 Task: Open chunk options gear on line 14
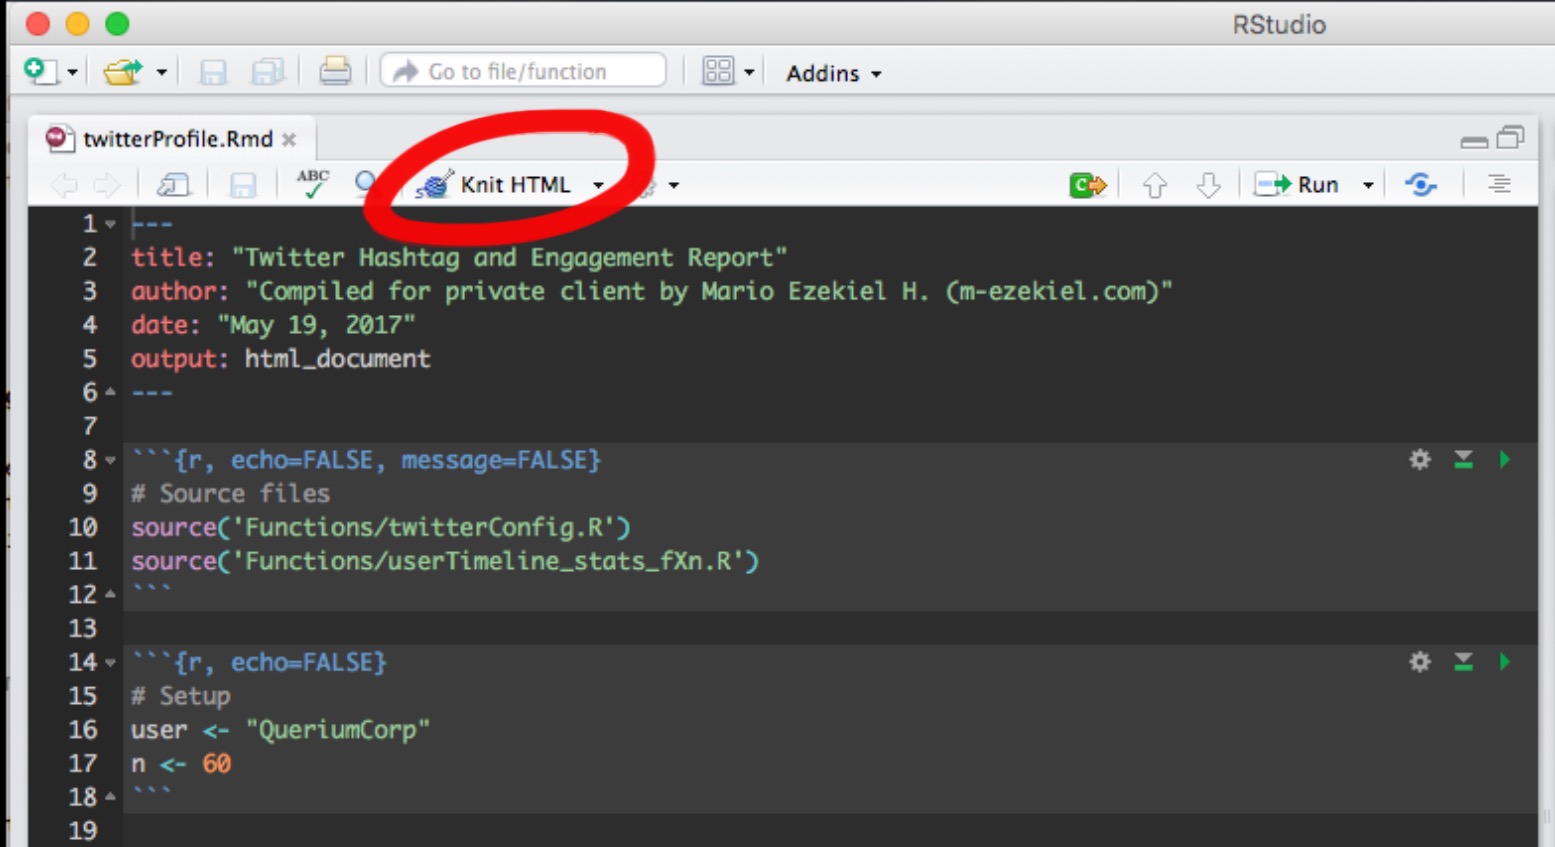click(1420, 662)
